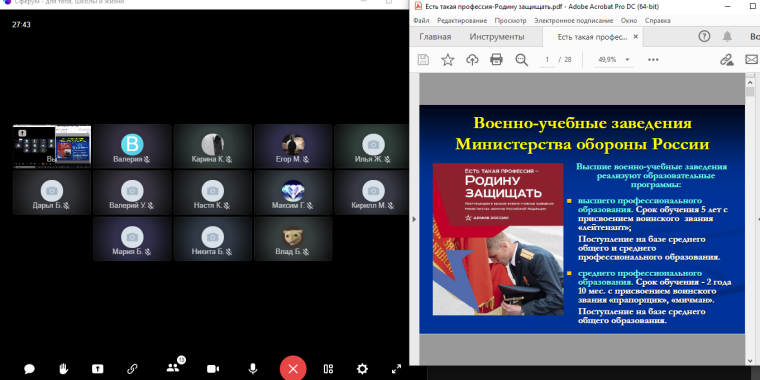
Task: Open the Окно menu
Action: (x=629, y=21)
